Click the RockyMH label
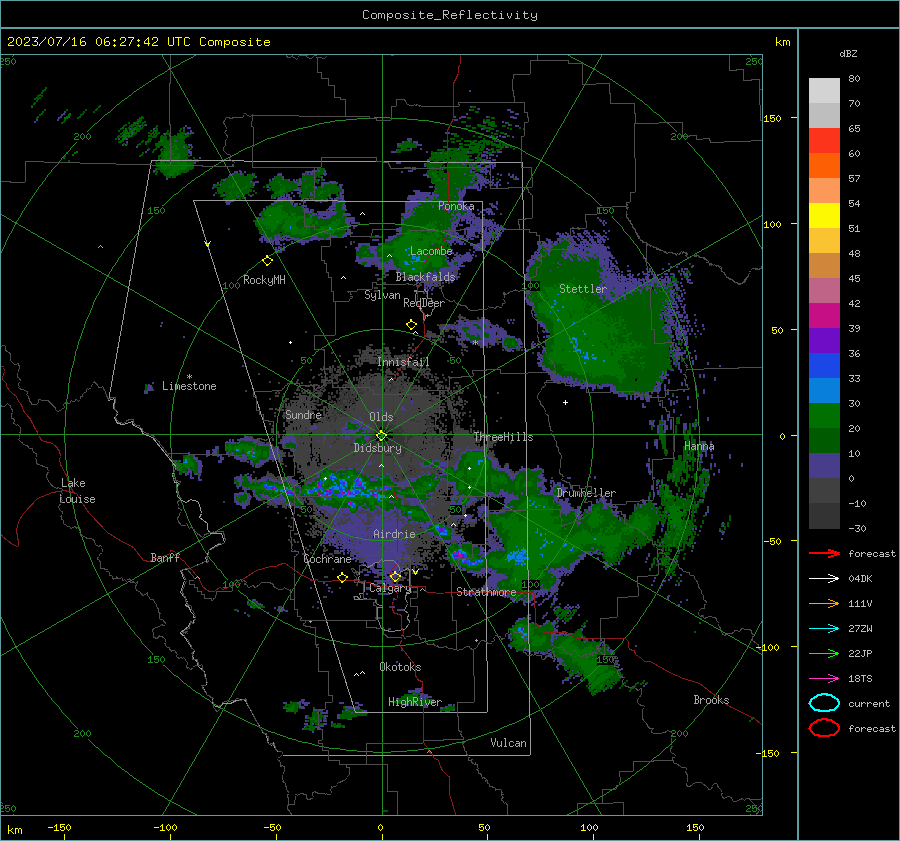 (264, 280)
